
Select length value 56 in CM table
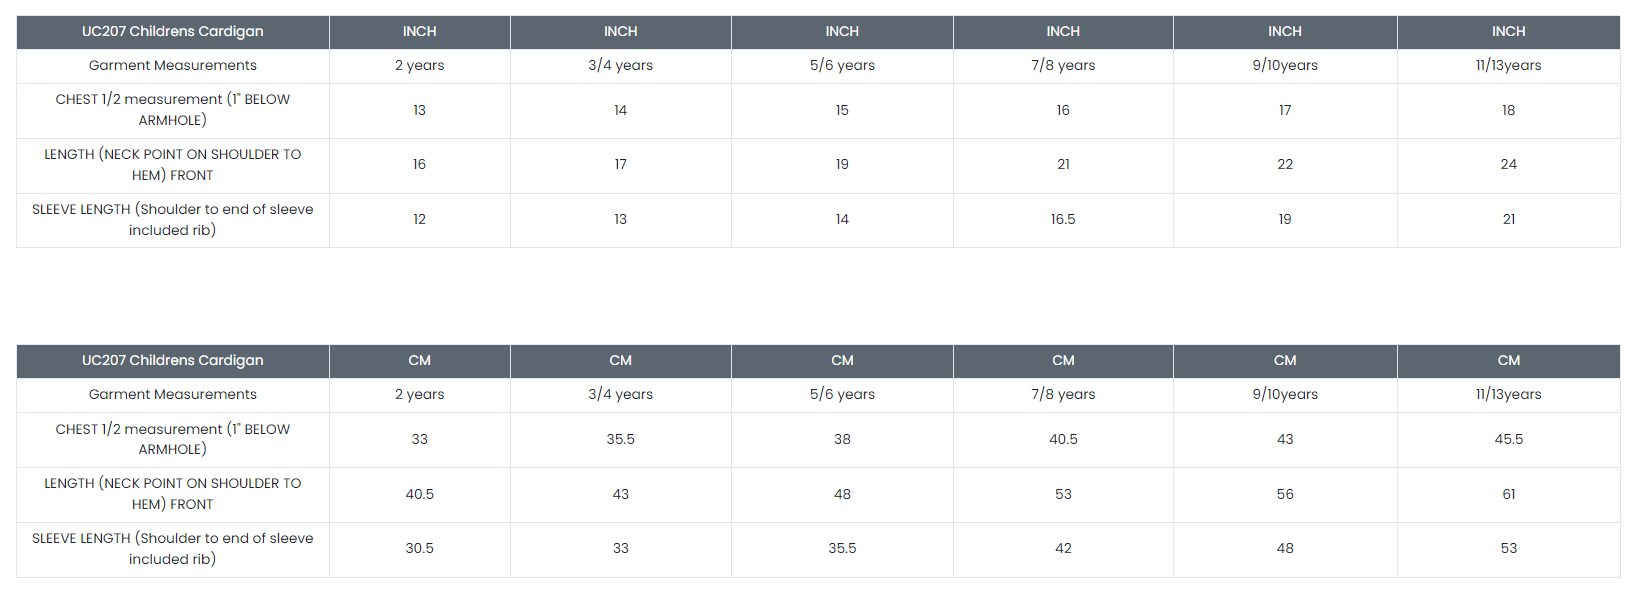(1285, 495)
